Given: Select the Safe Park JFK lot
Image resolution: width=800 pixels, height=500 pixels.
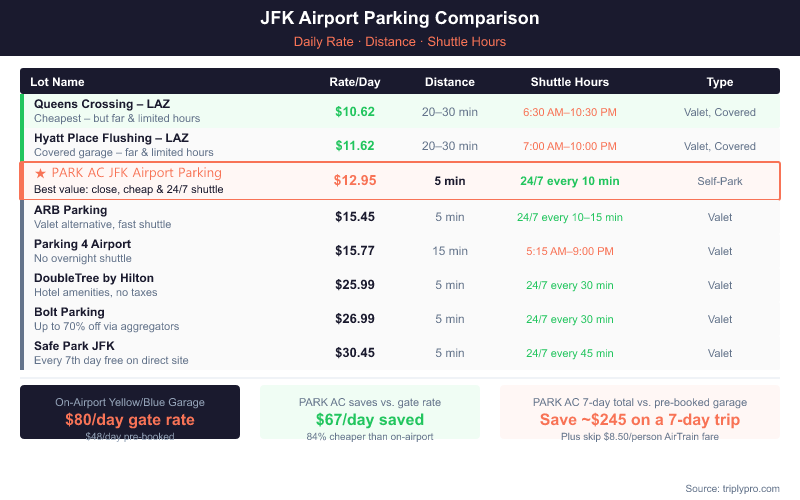Looking at the screenshot, I should (76, 346).
